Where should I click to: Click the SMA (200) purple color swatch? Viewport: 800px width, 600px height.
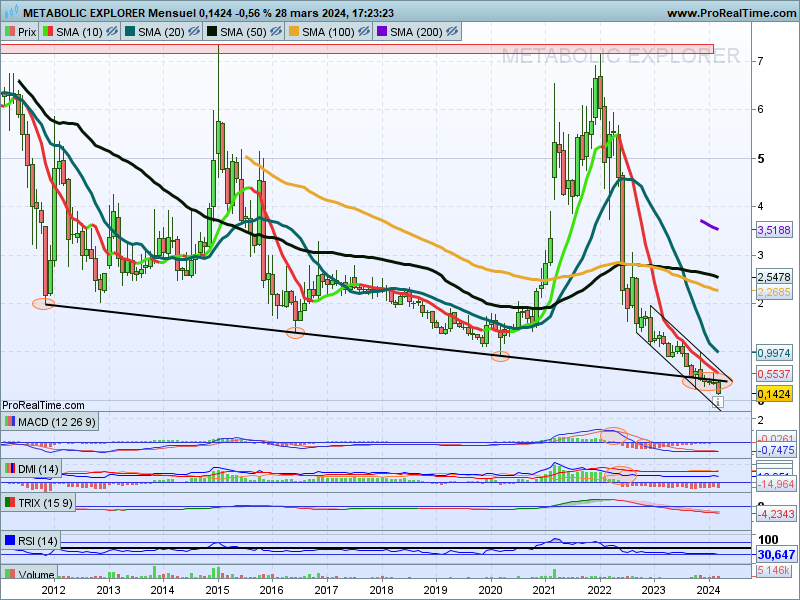click(x=382, y=32)
